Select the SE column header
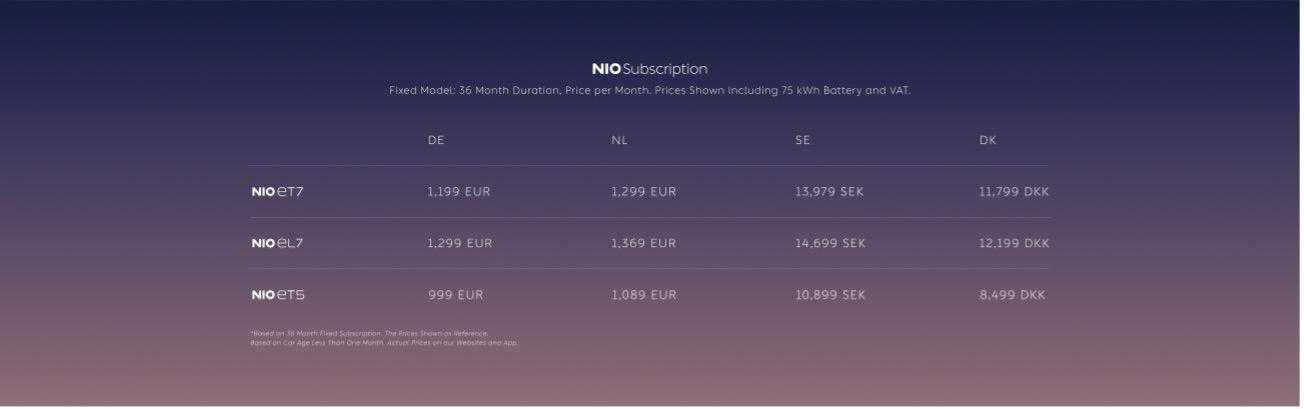The height and width of the screenshot is (409, 1304). (803, 141)
